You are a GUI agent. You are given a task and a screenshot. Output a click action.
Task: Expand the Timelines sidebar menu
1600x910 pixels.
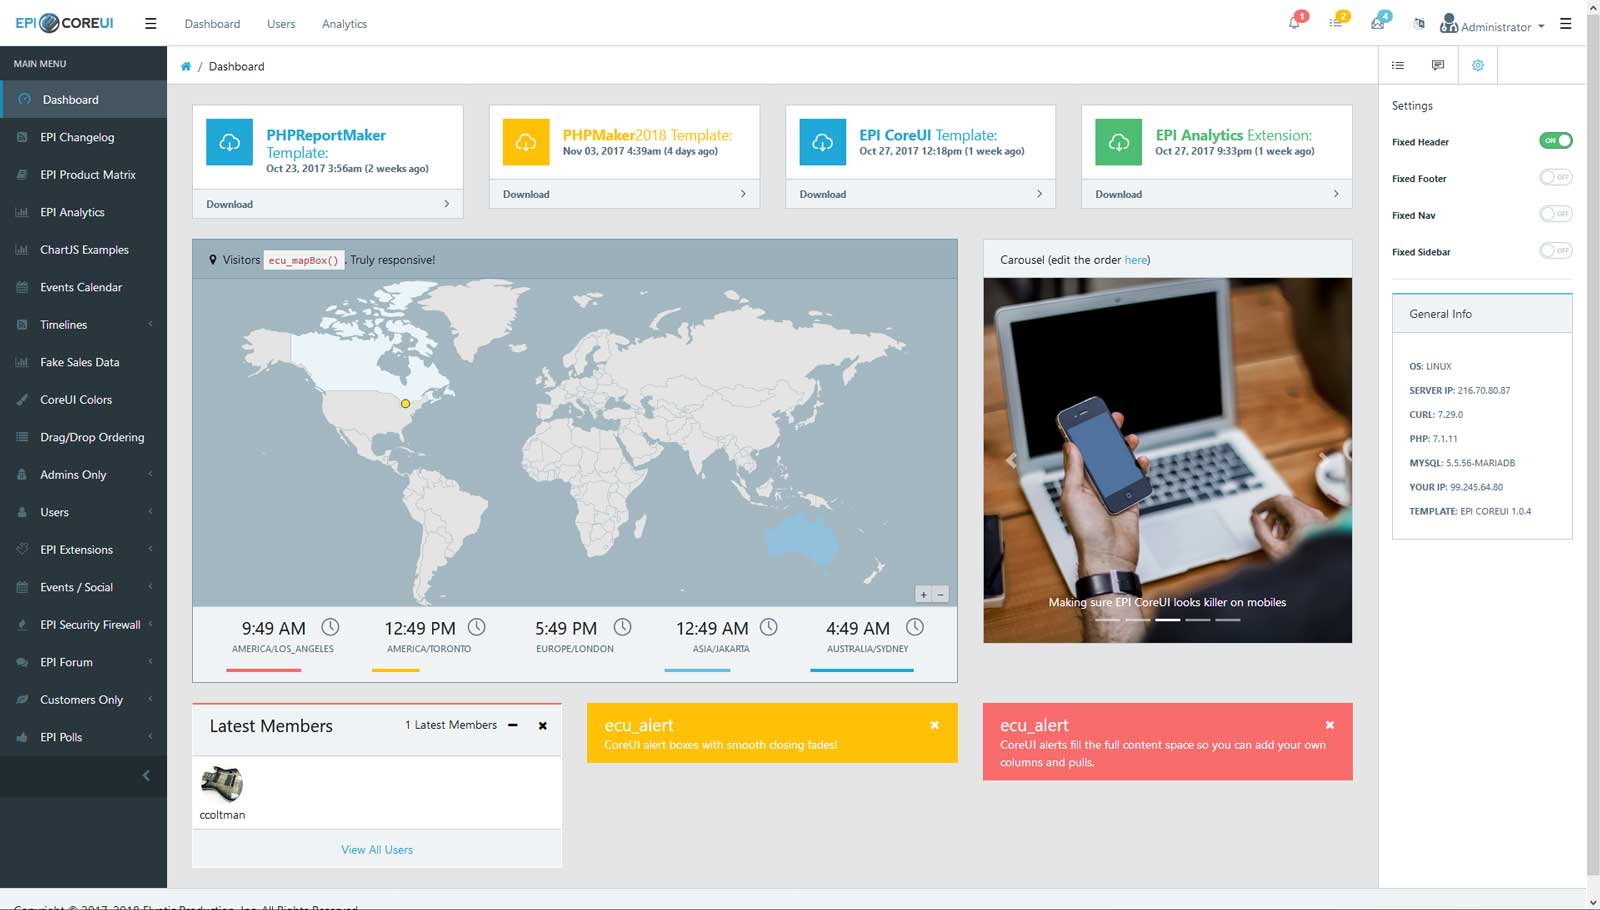(x=83, y=324)
